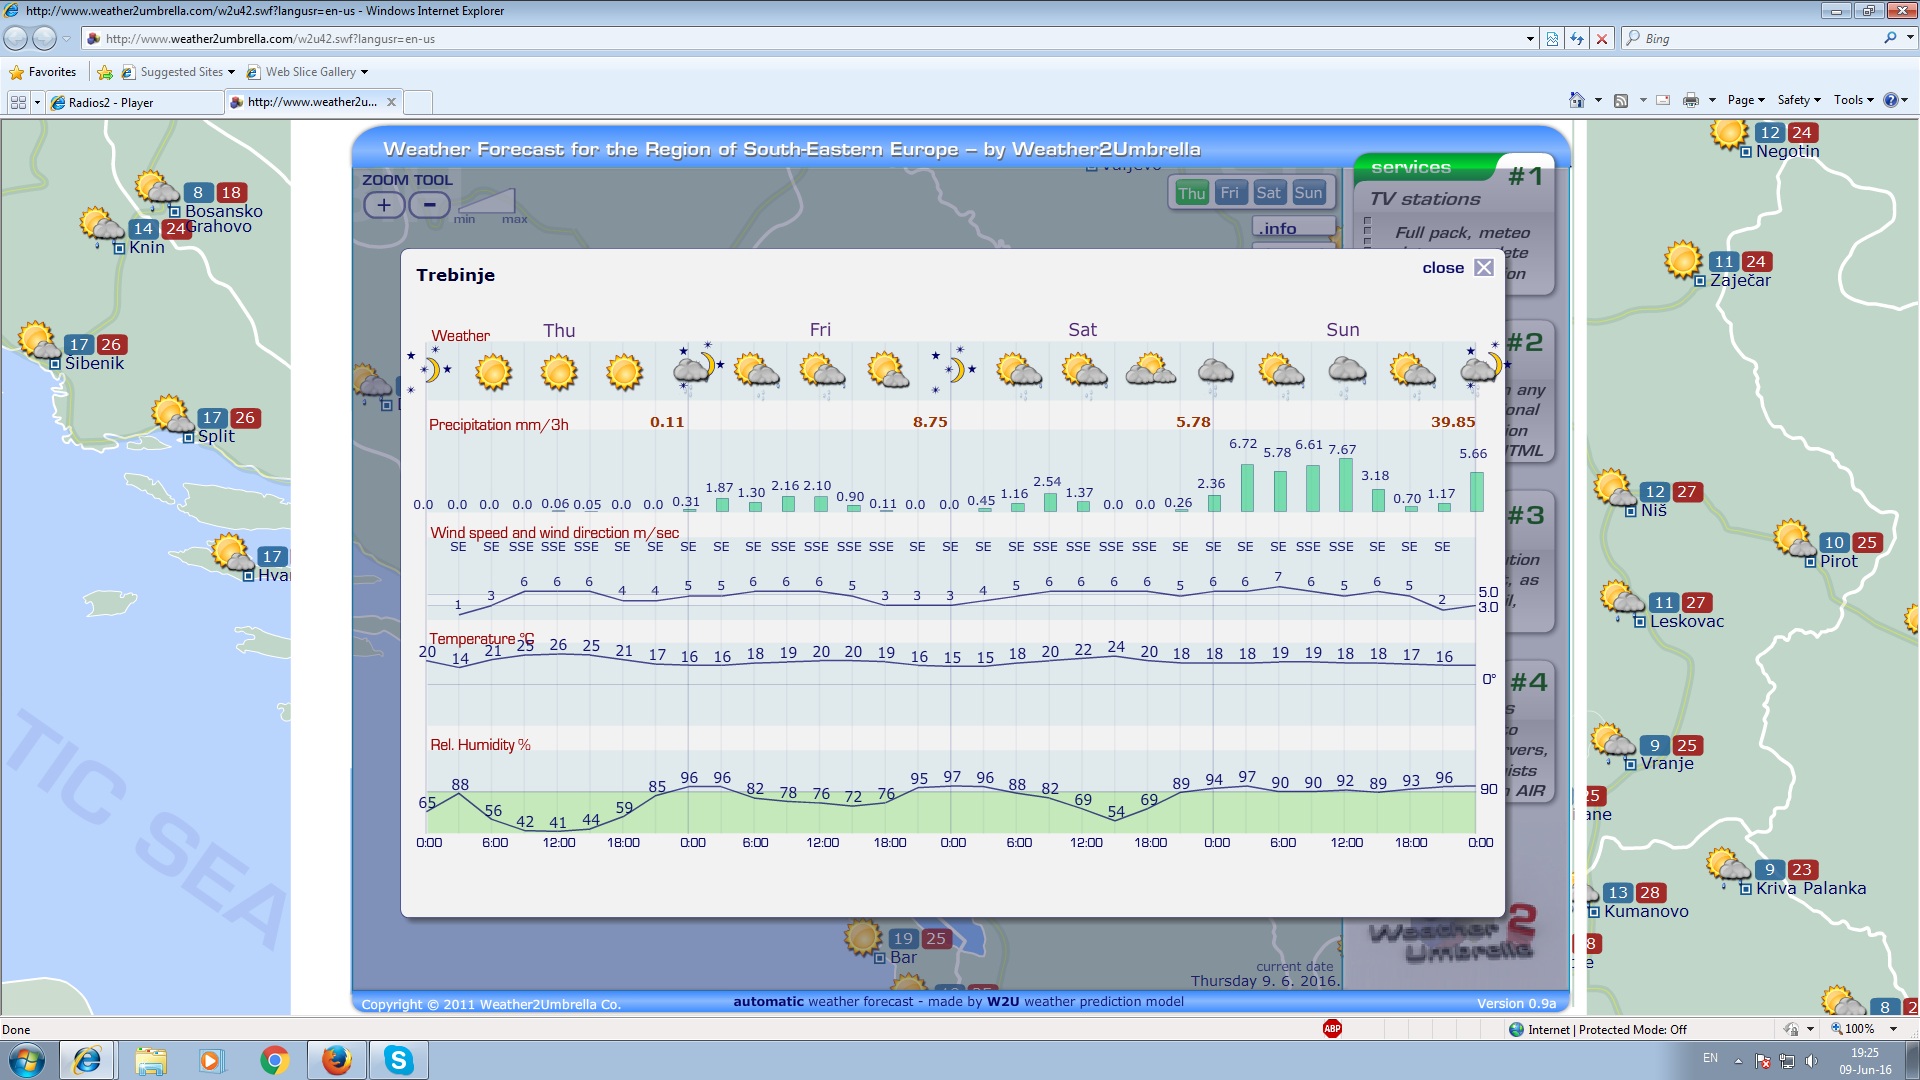Click the Kumanovo city label
This screenshot has width=1920, height=1080.
1646,911
